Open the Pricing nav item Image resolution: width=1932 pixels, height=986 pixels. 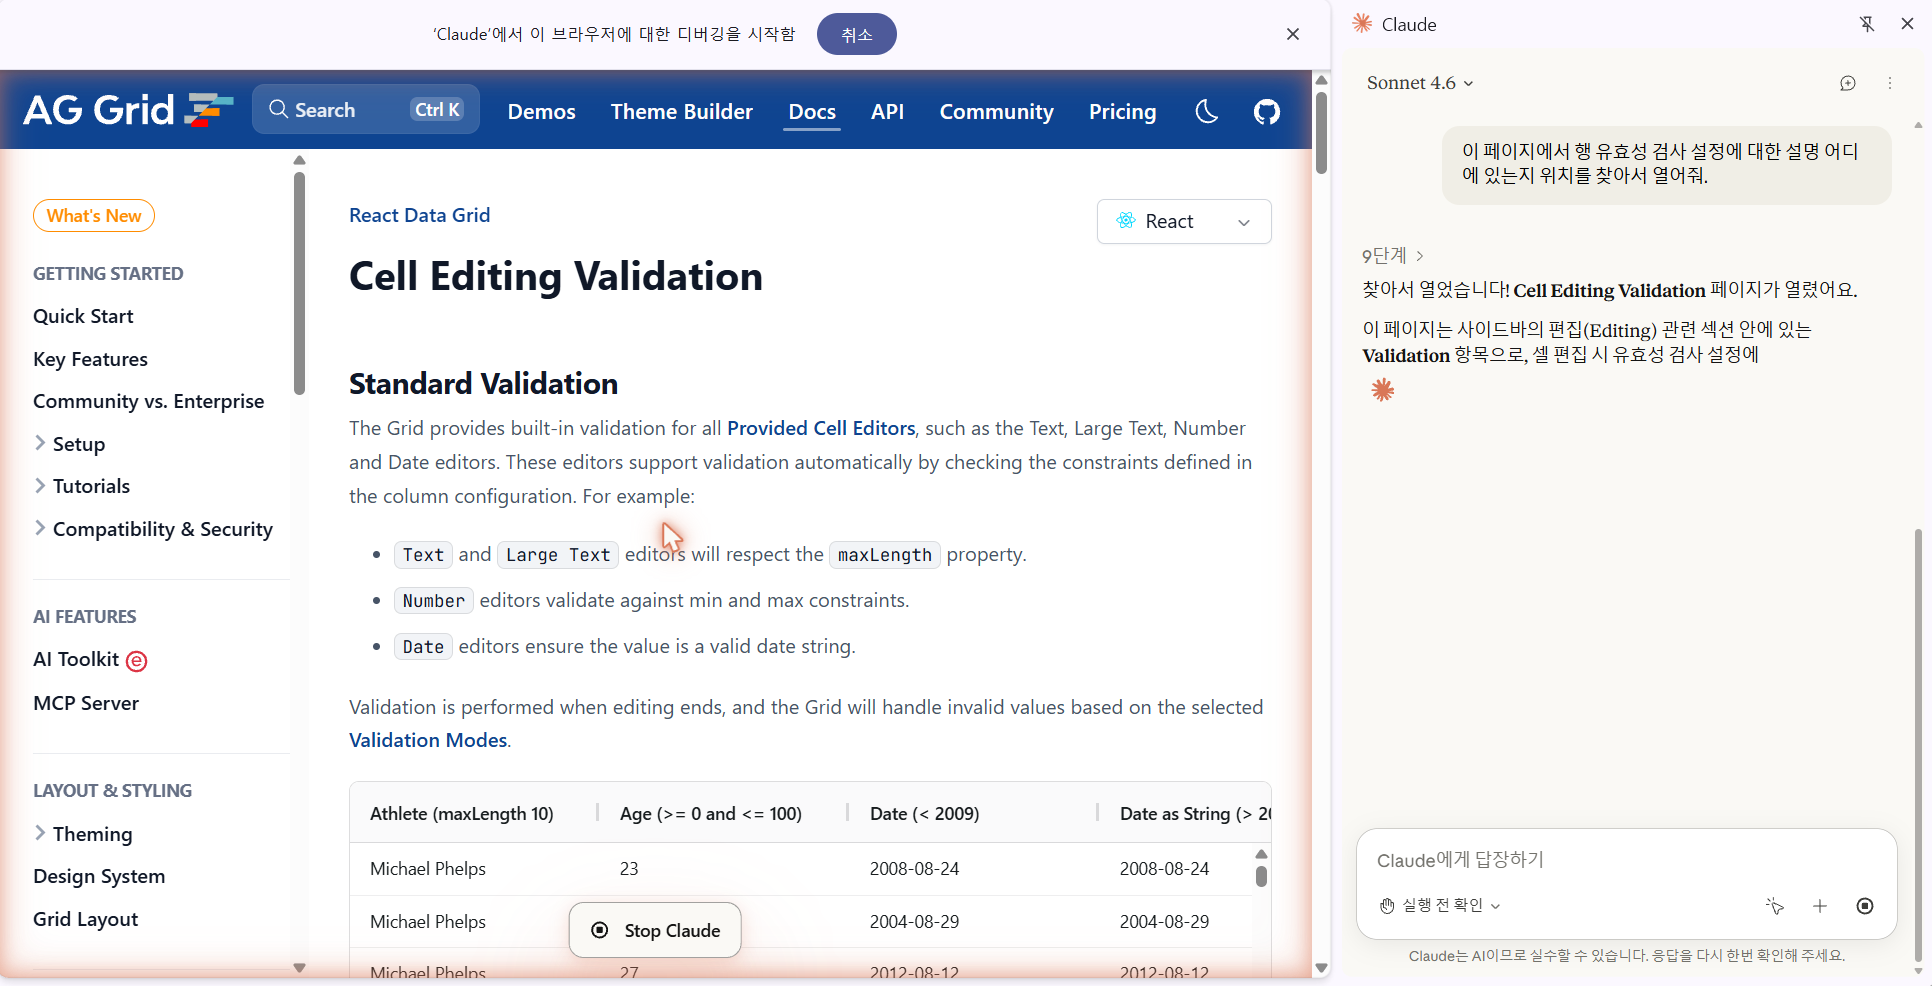tap(1122, 111)
